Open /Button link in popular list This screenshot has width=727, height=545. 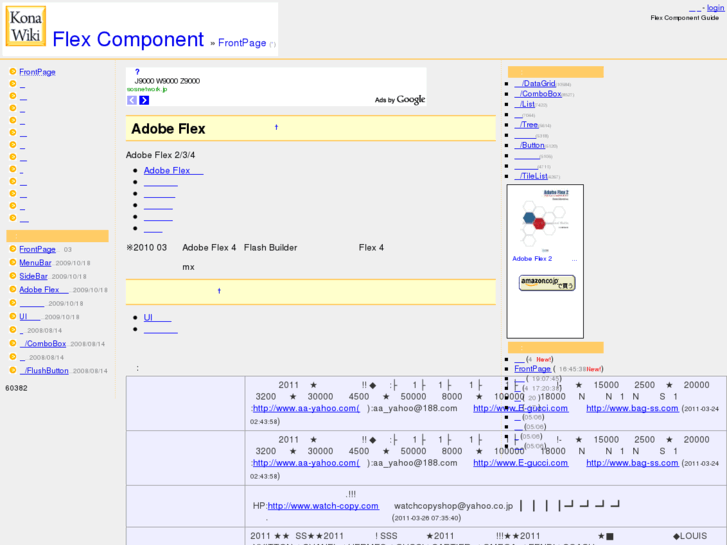point(529,145)
